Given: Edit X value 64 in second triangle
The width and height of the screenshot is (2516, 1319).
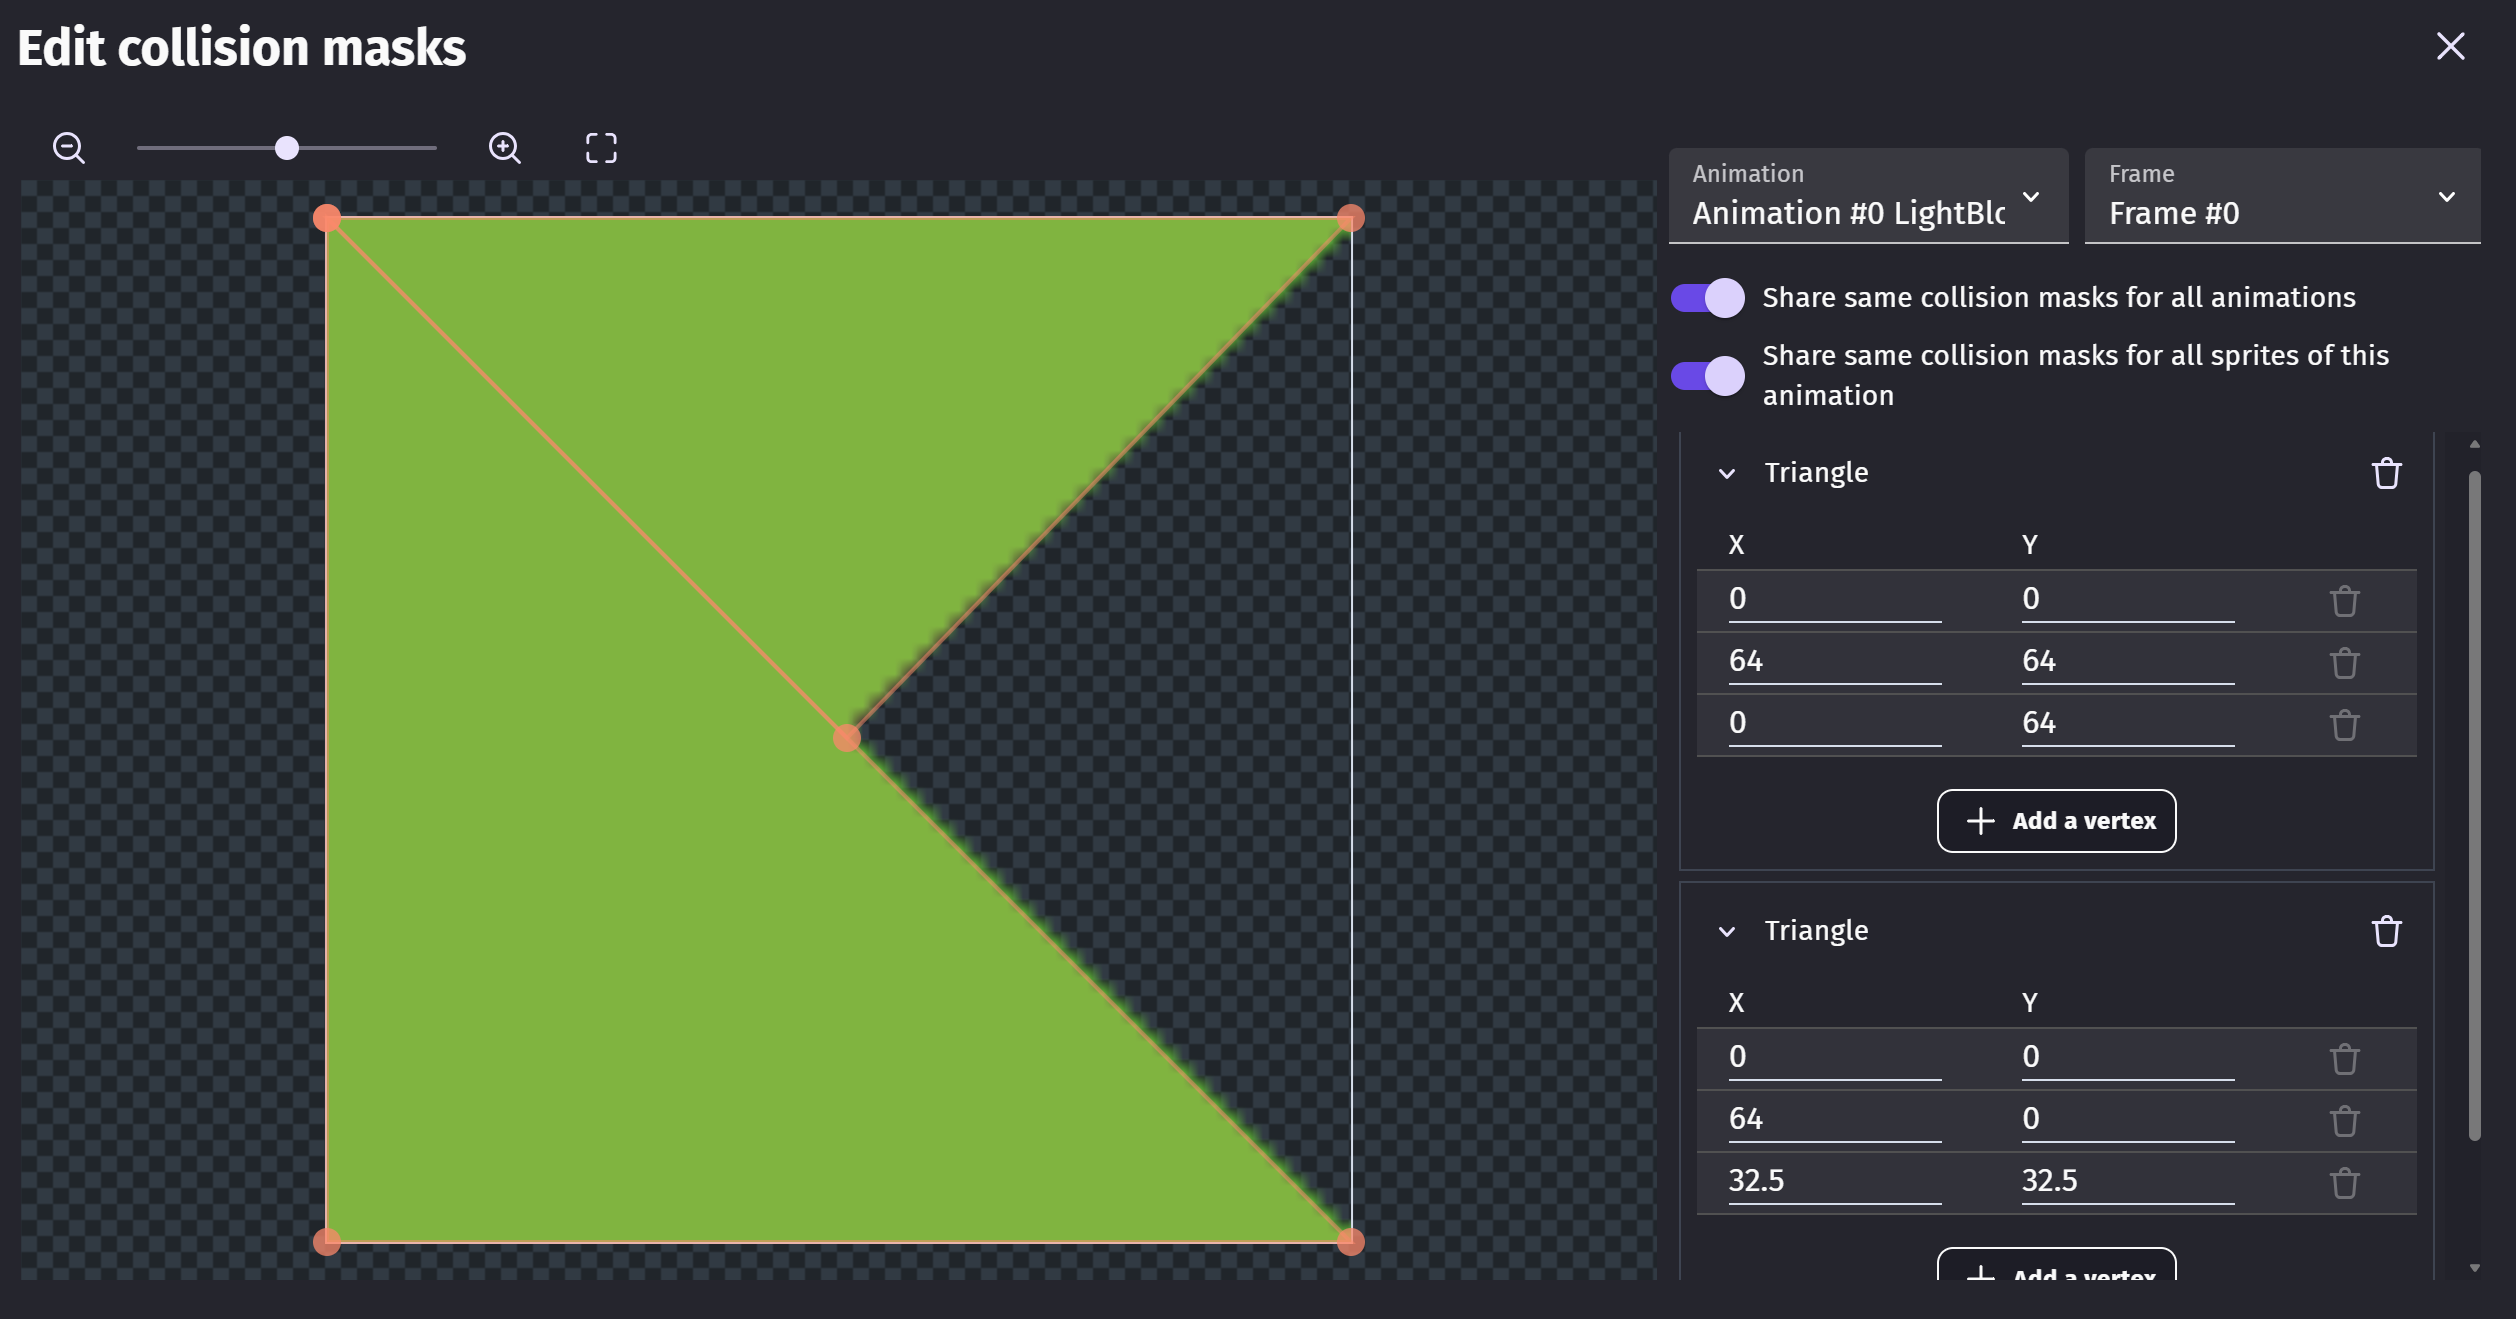Looking at the screenshot, I should click(1835, 1119).
